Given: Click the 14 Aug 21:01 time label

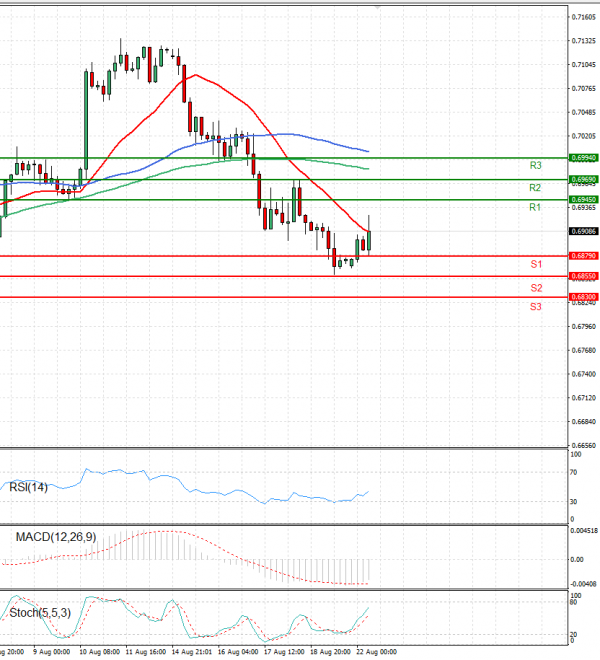Looking at the screenshot, I should (192, 652).
